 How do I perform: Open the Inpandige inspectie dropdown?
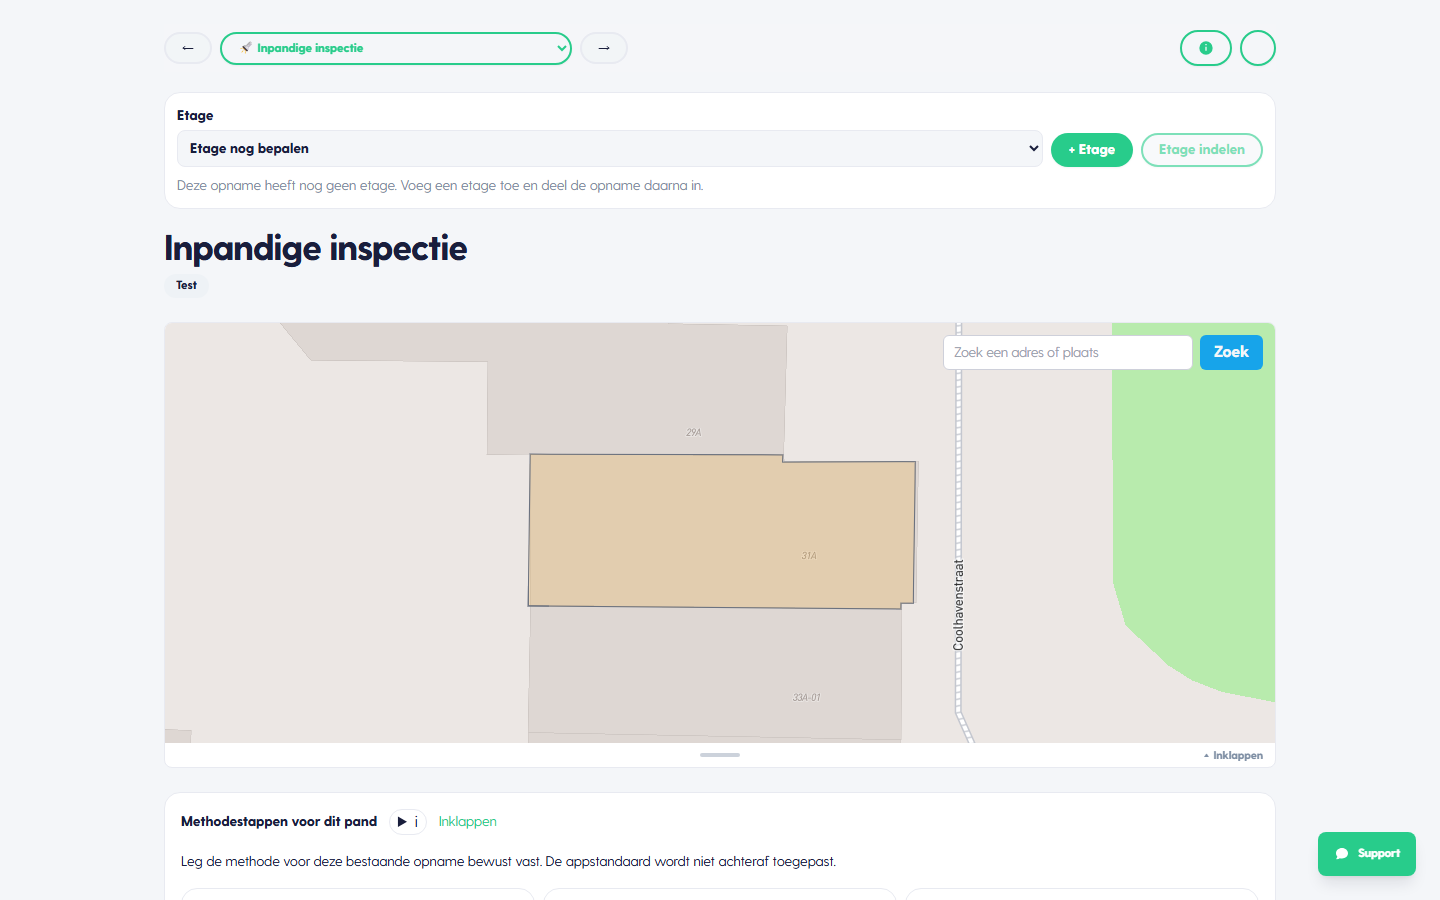[396, 48]
